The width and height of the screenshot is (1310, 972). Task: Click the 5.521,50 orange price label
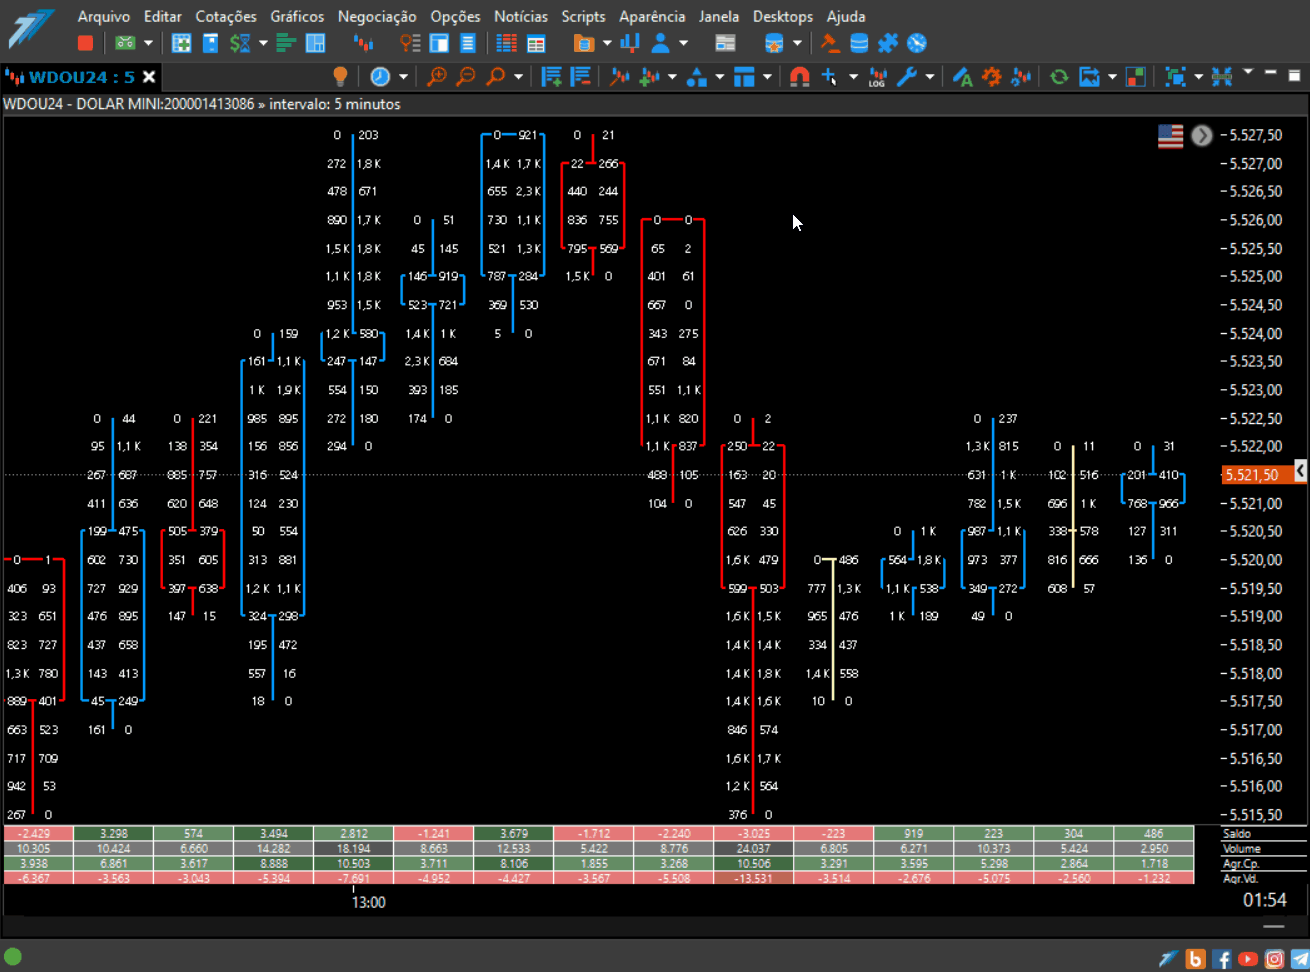pyautogui.click(x=1257, y=475)
